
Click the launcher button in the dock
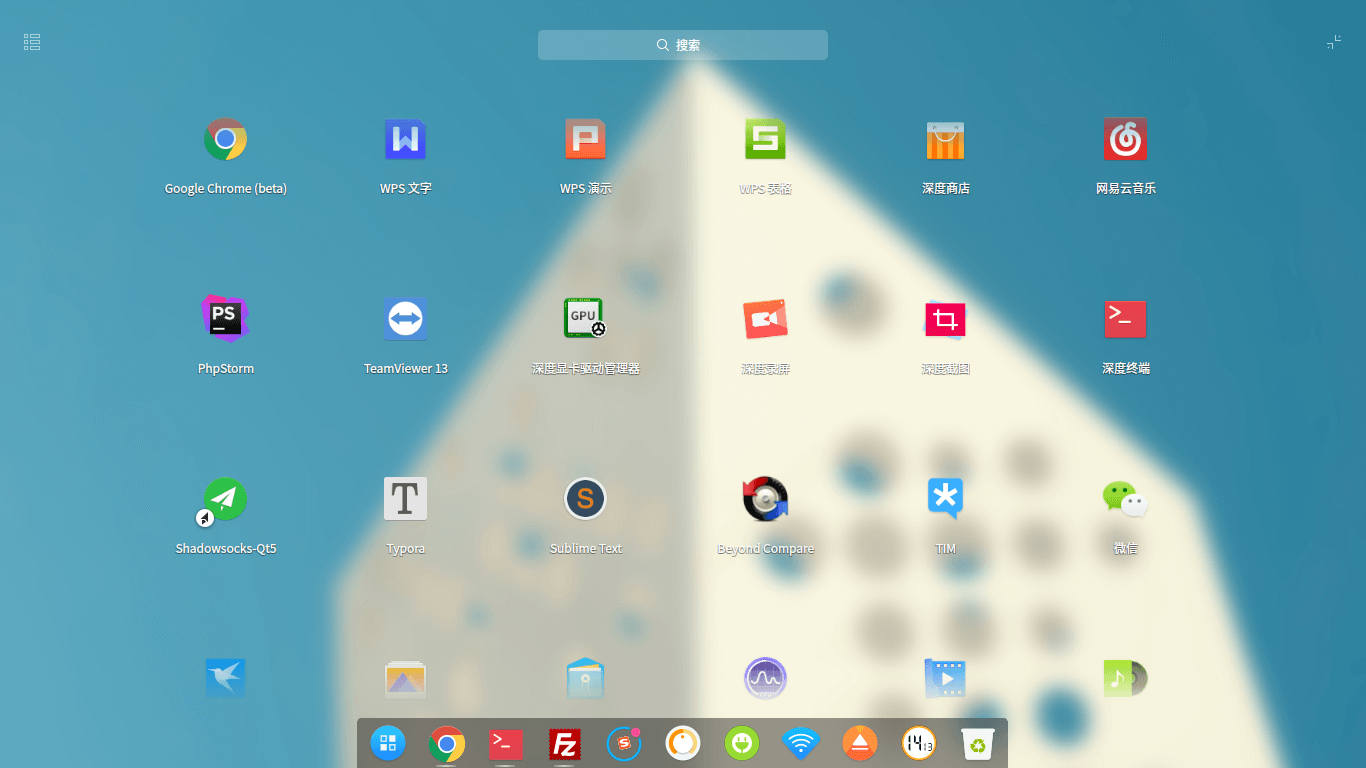click(x=388, y=743)
